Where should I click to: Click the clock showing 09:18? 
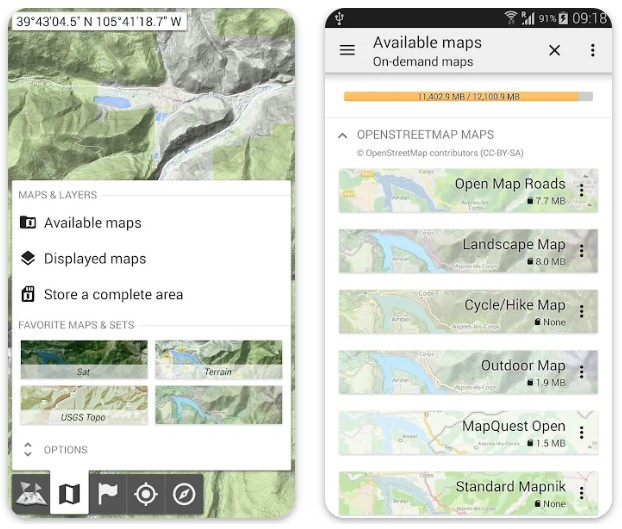coord(589,18)
